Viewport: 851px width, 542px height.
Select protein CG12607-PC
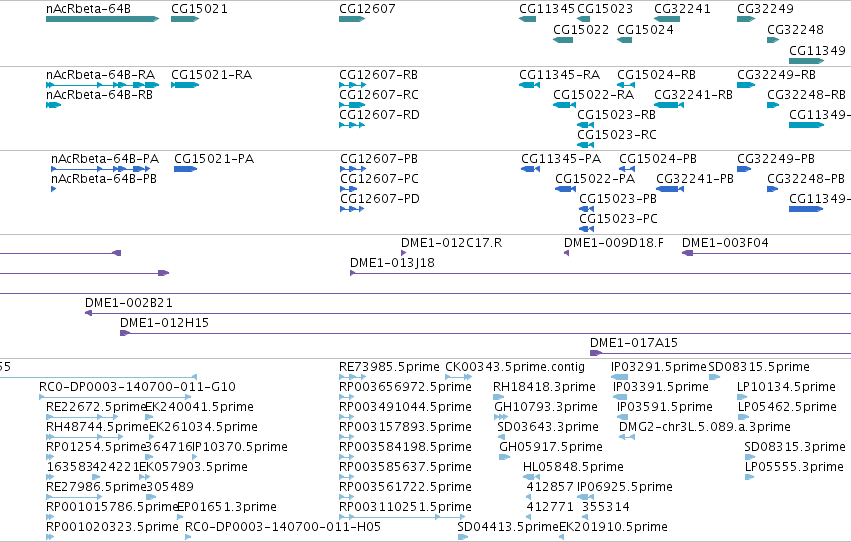379,179
